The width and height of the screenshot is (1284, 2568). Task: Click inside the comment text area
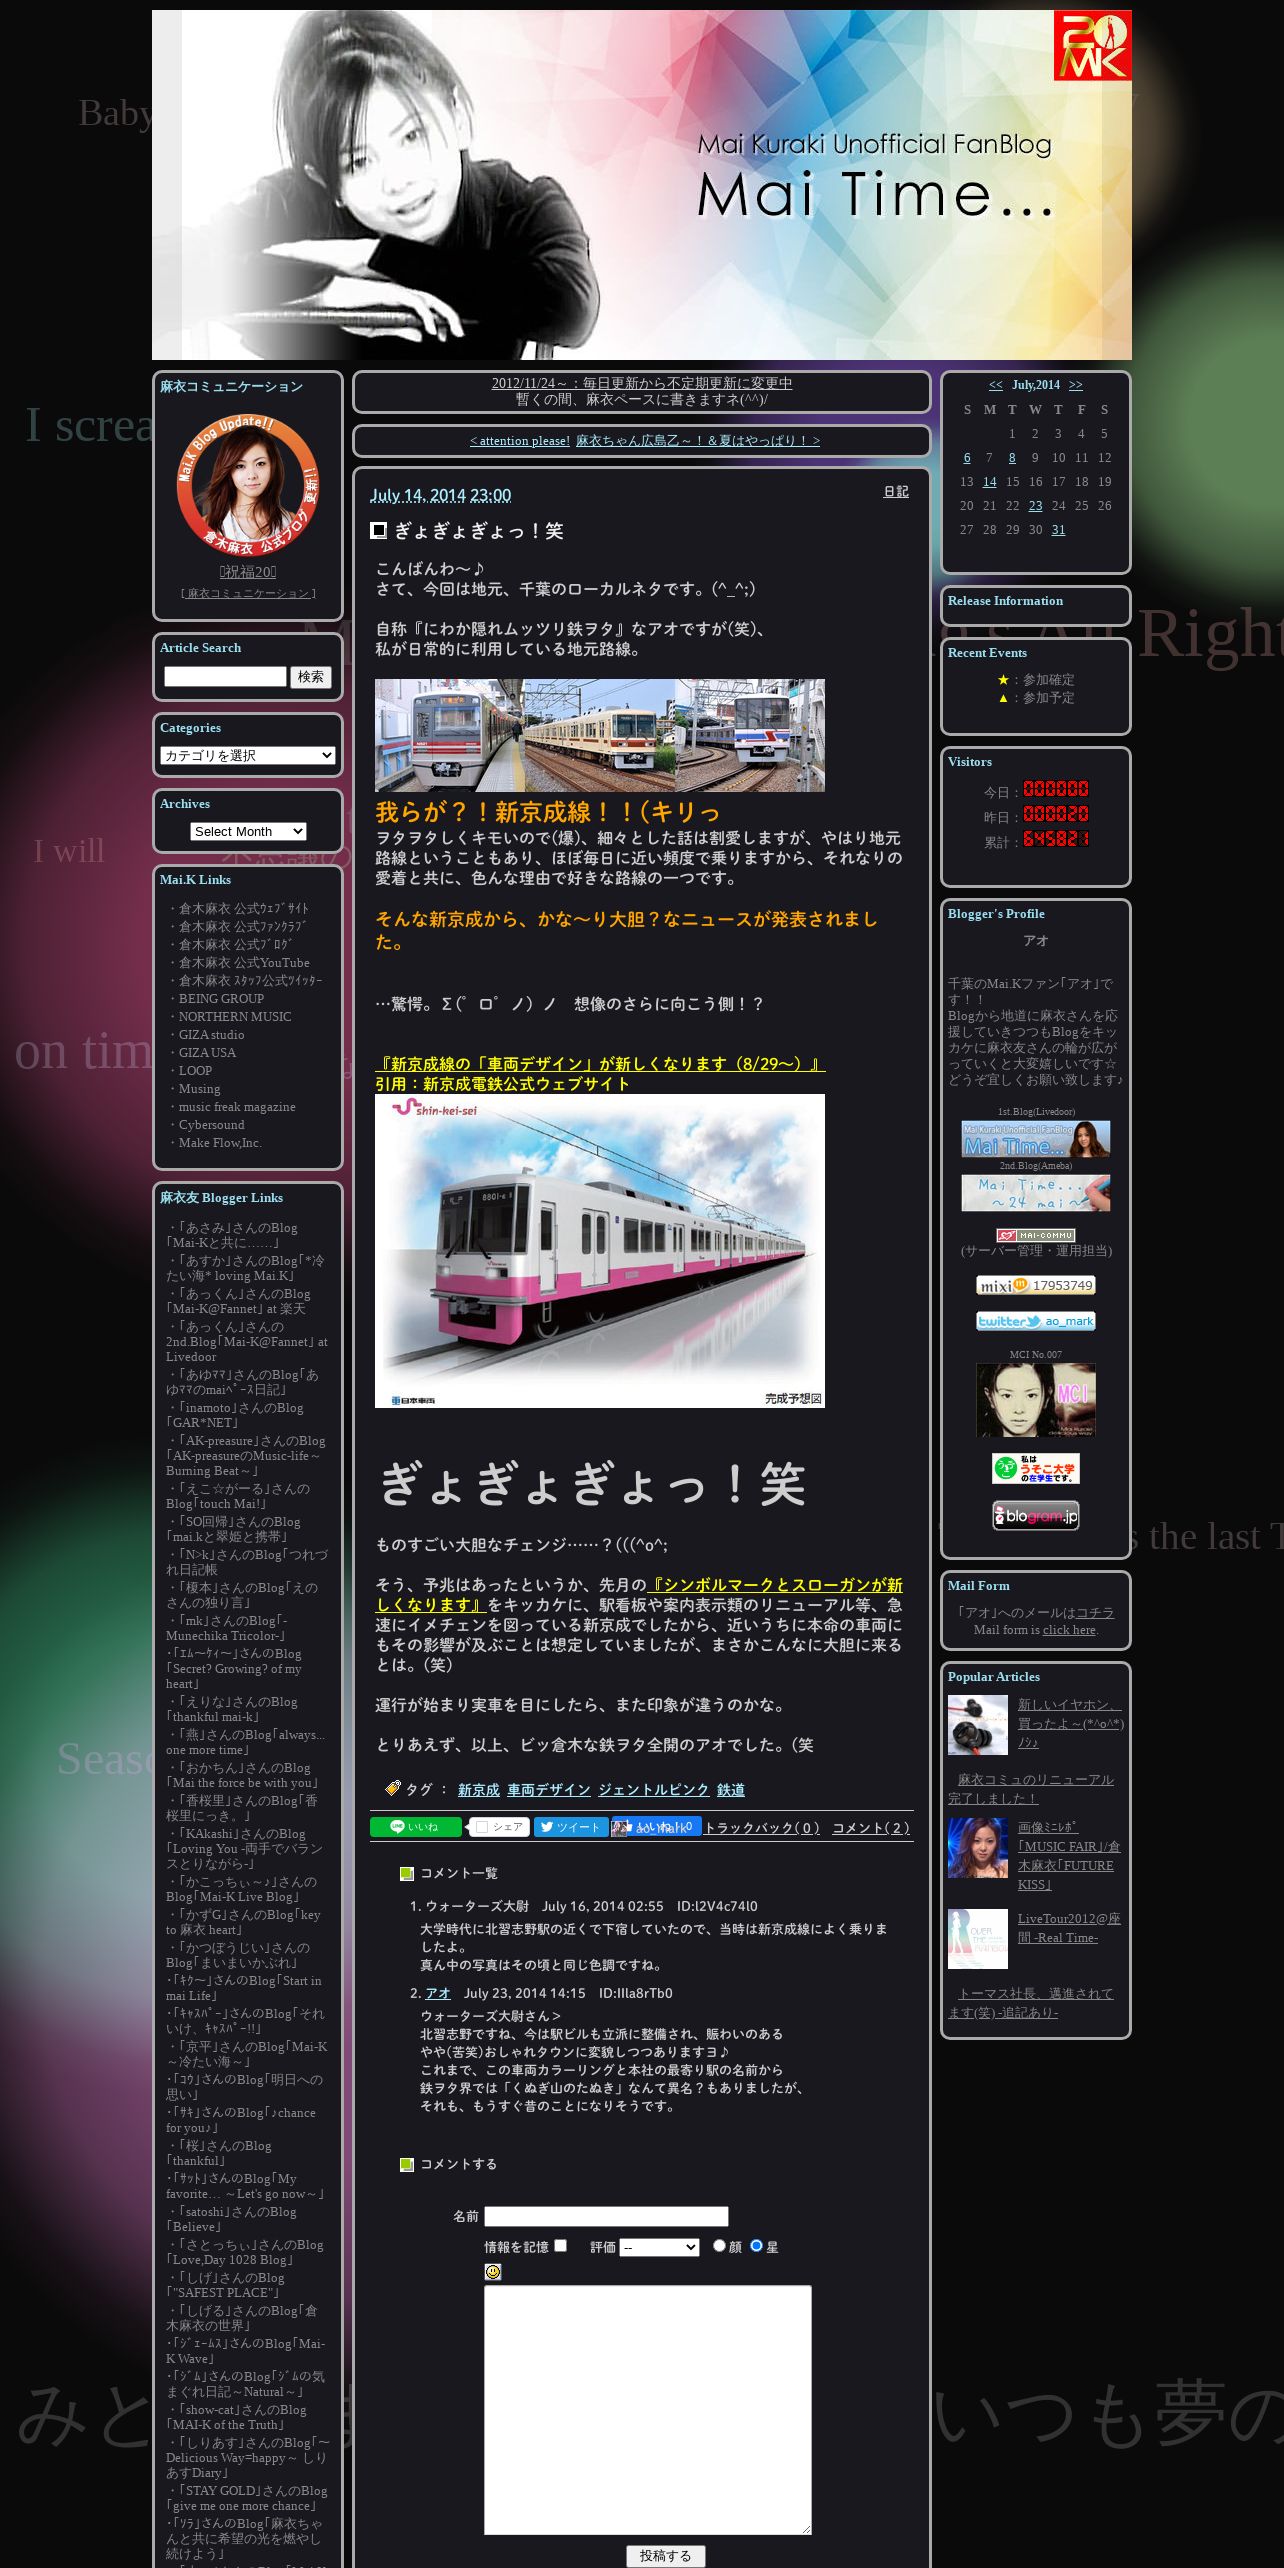648,2410
